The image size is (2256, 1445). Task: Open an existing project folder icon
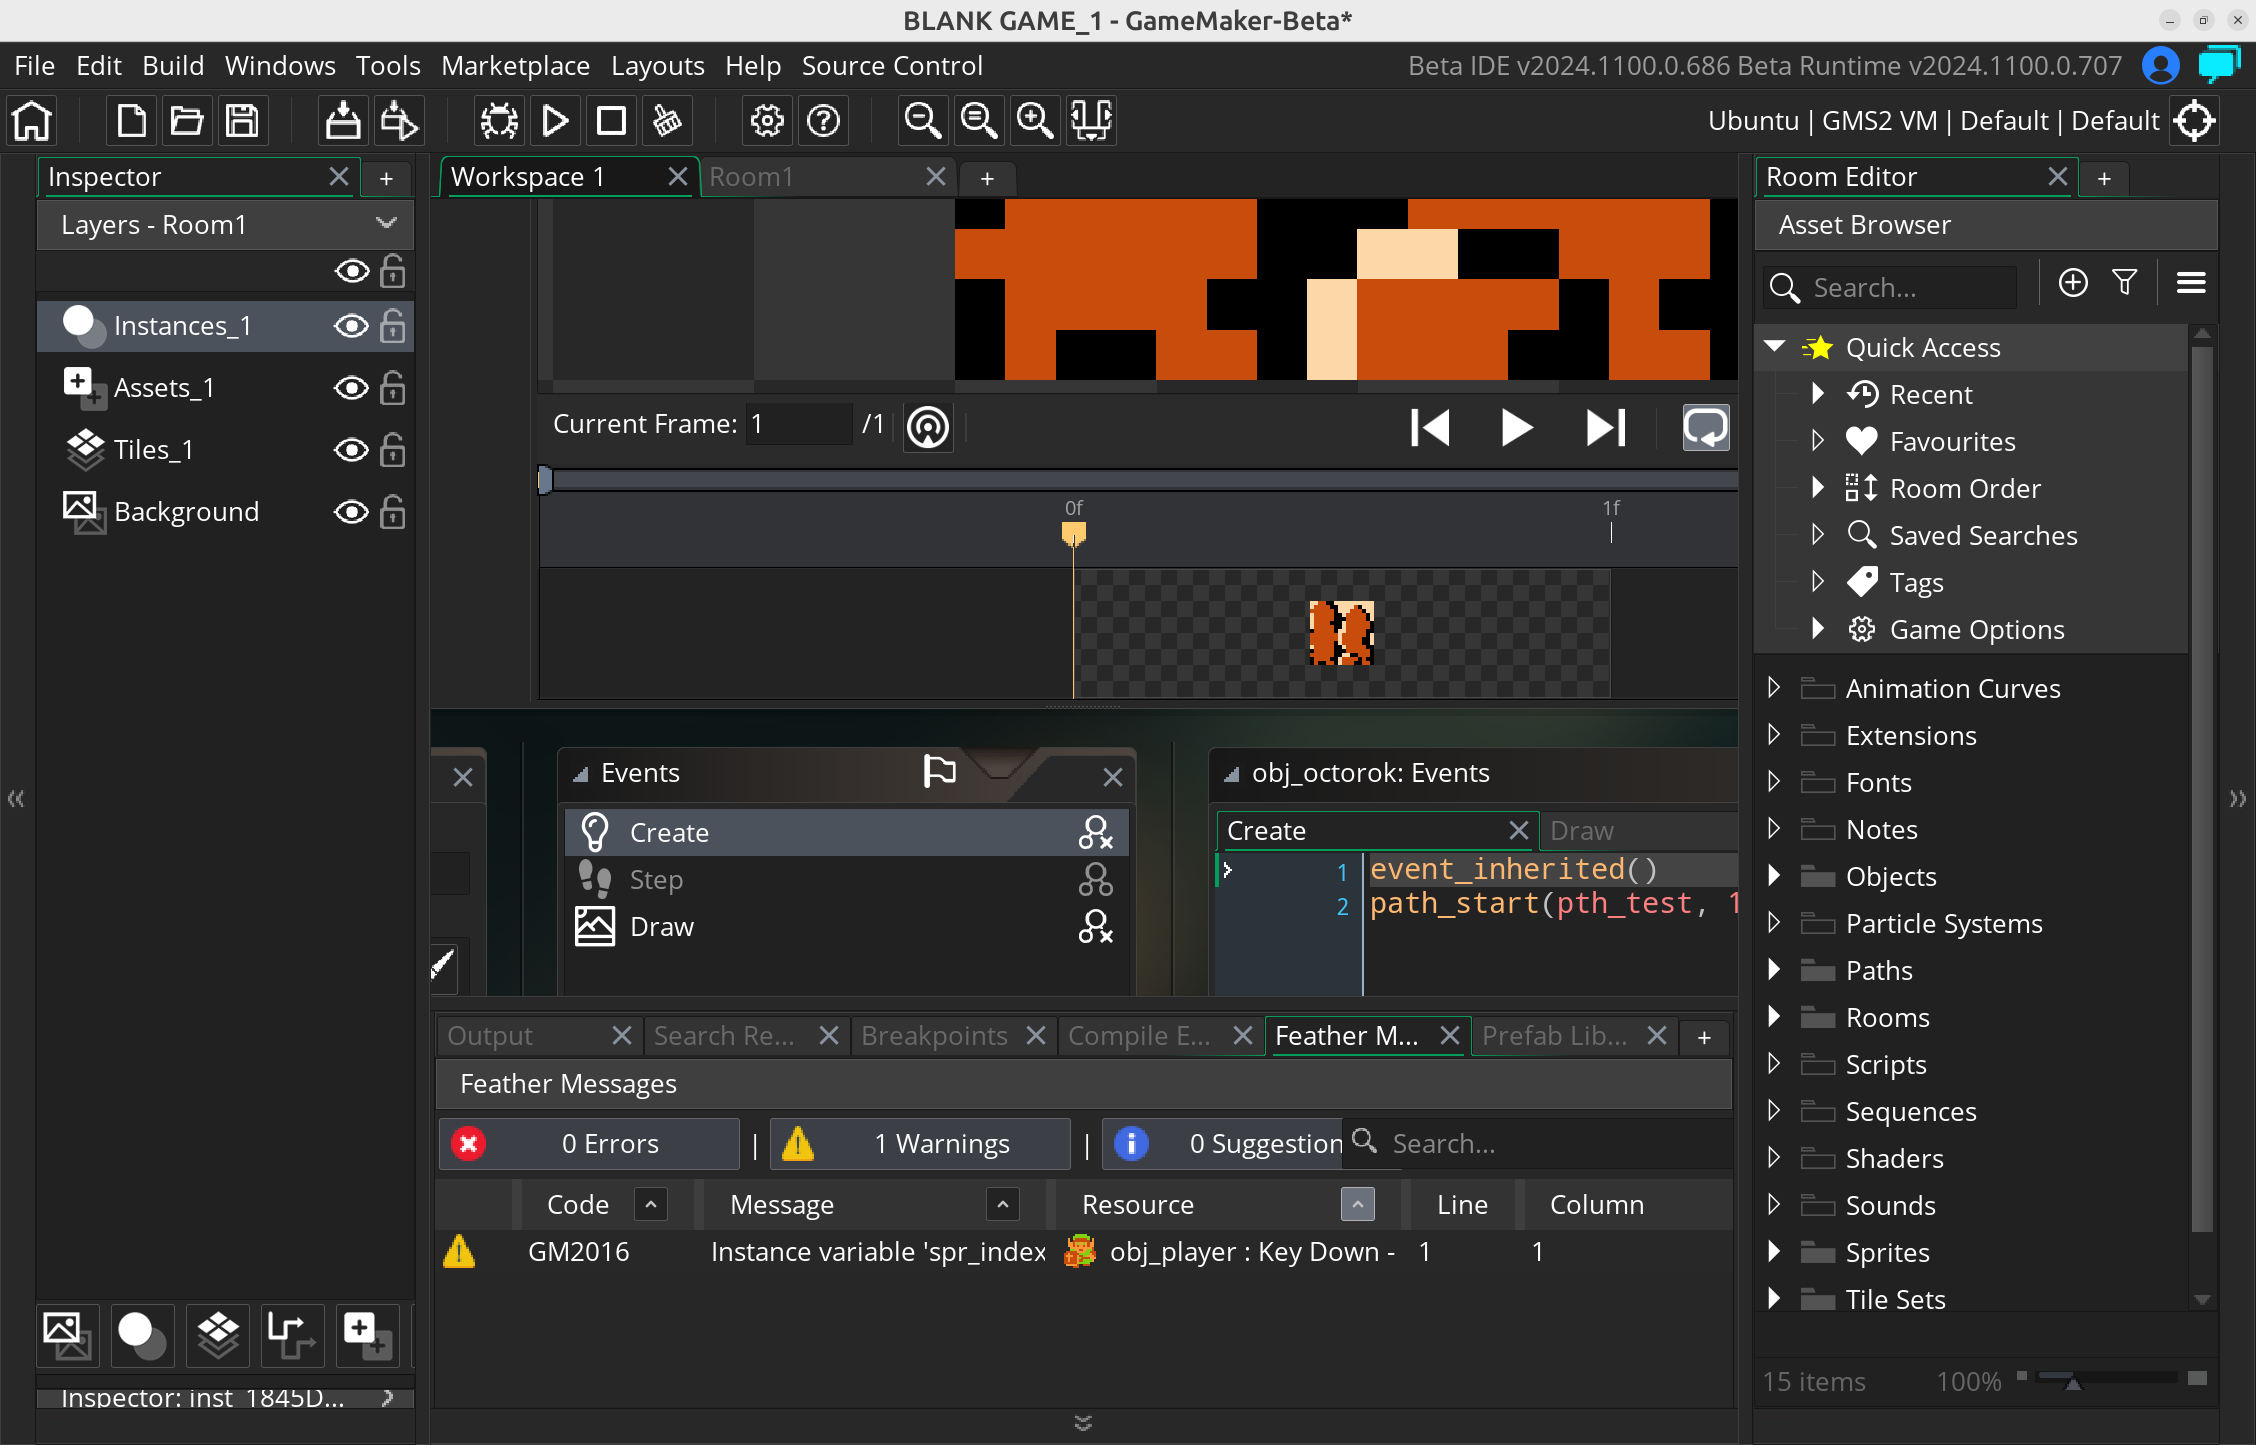(187, 121)
